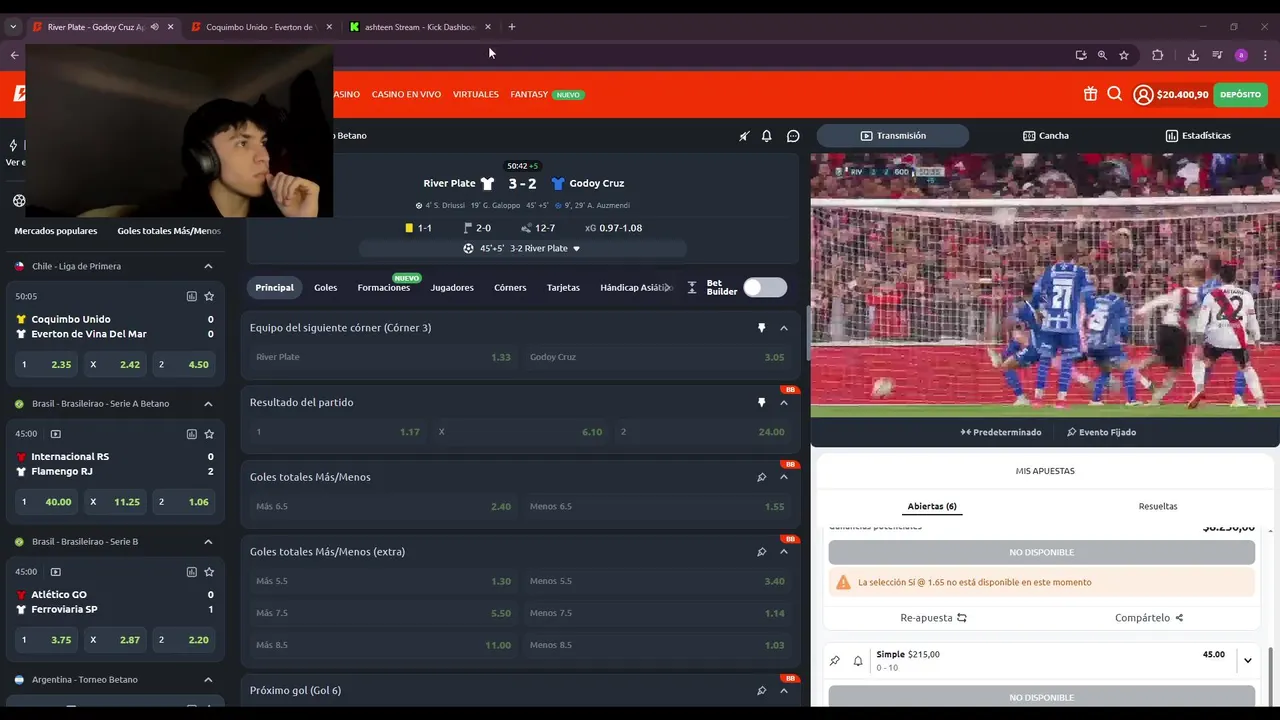Click Predeterminado under the video

coord(1001,432)
